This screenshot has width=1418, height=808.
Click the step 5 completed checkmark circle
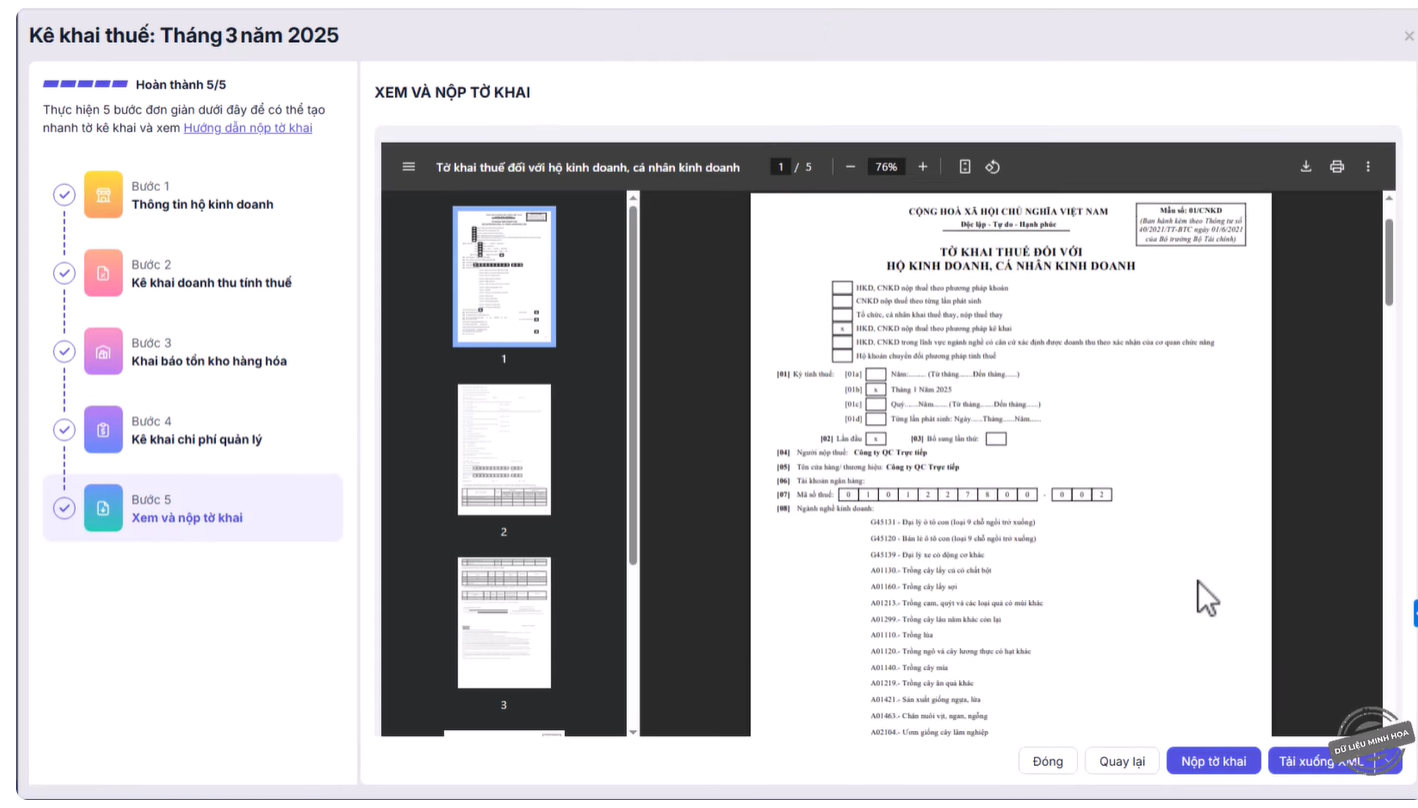64,508
